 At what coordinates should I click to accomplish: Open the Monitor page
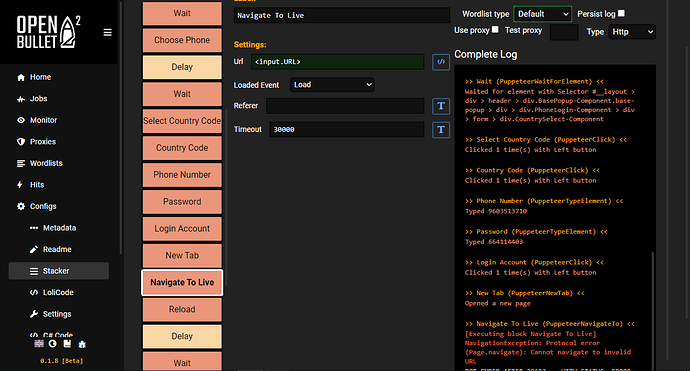click(x=43, y=120)
